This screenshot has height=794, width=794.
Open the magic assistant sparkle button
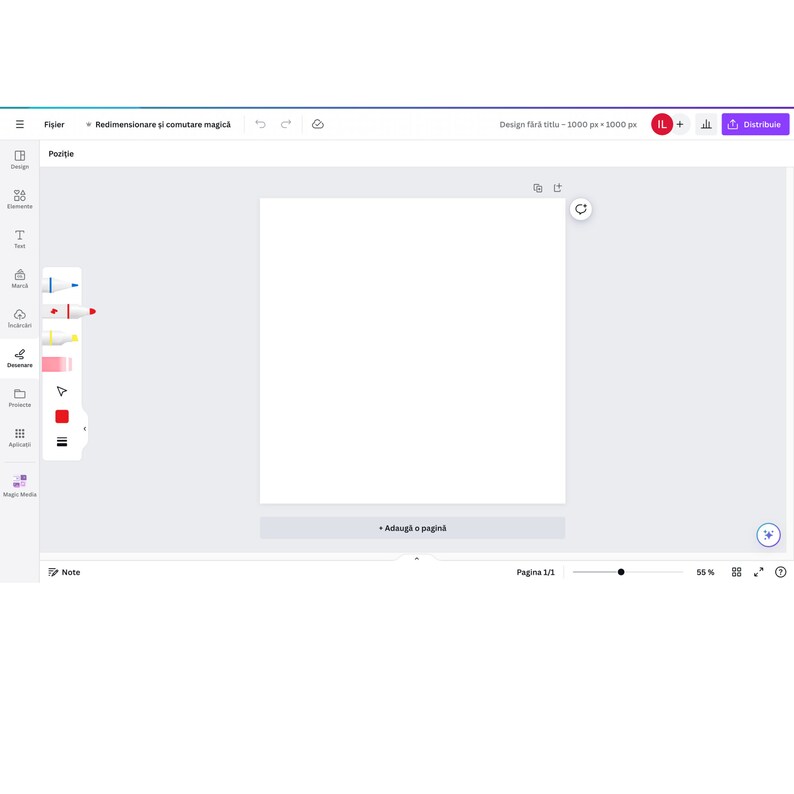[768, 535]
